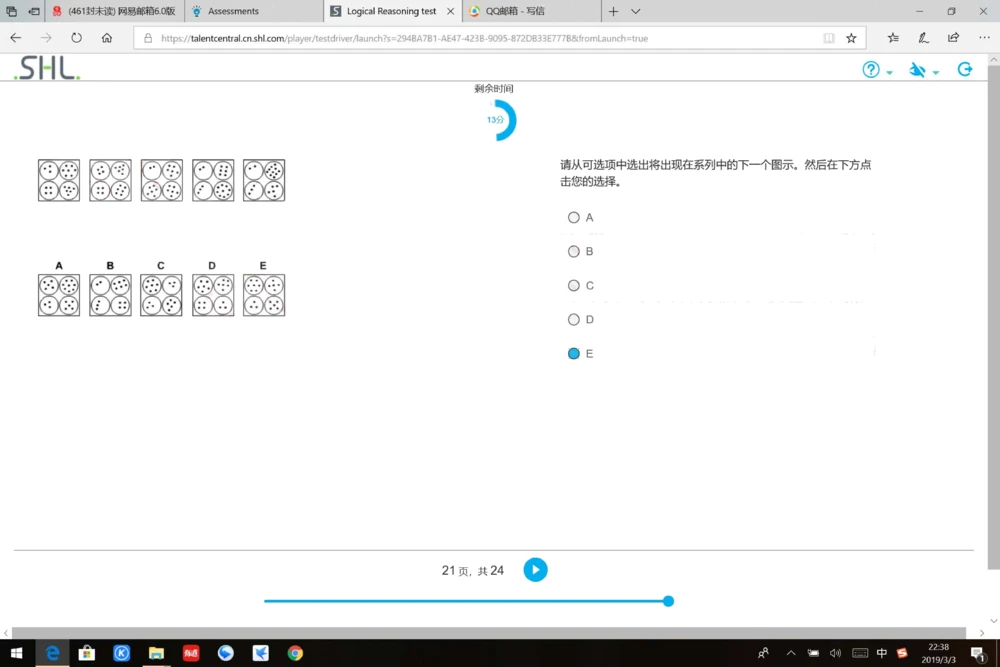Select answer option C
Screen dimensions: 1000x667
(574, 285)
